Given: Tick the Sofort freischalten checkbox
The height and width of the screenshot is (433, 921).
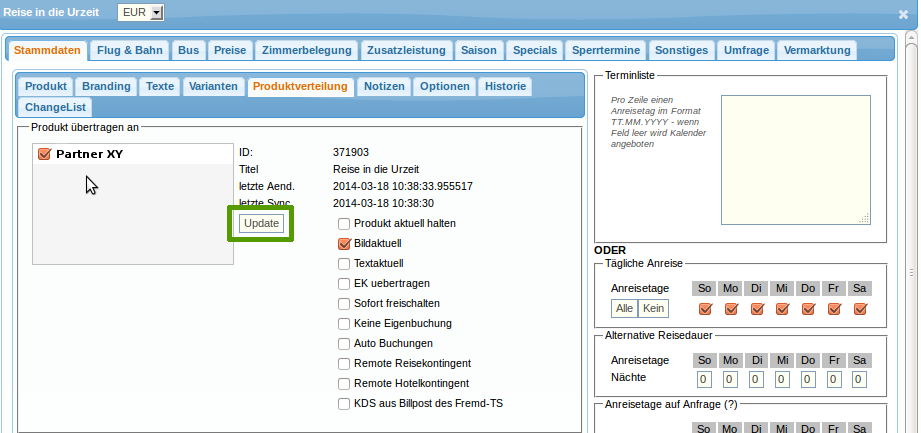Looking at the screenshot, I should click(x=345, y=303).
